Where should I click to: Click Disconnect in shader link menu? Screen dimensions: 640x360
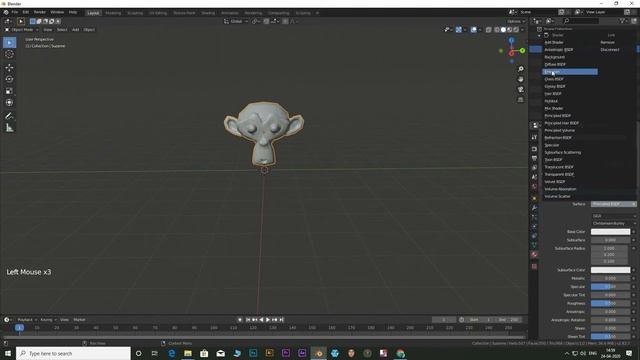tap(610, 50)
